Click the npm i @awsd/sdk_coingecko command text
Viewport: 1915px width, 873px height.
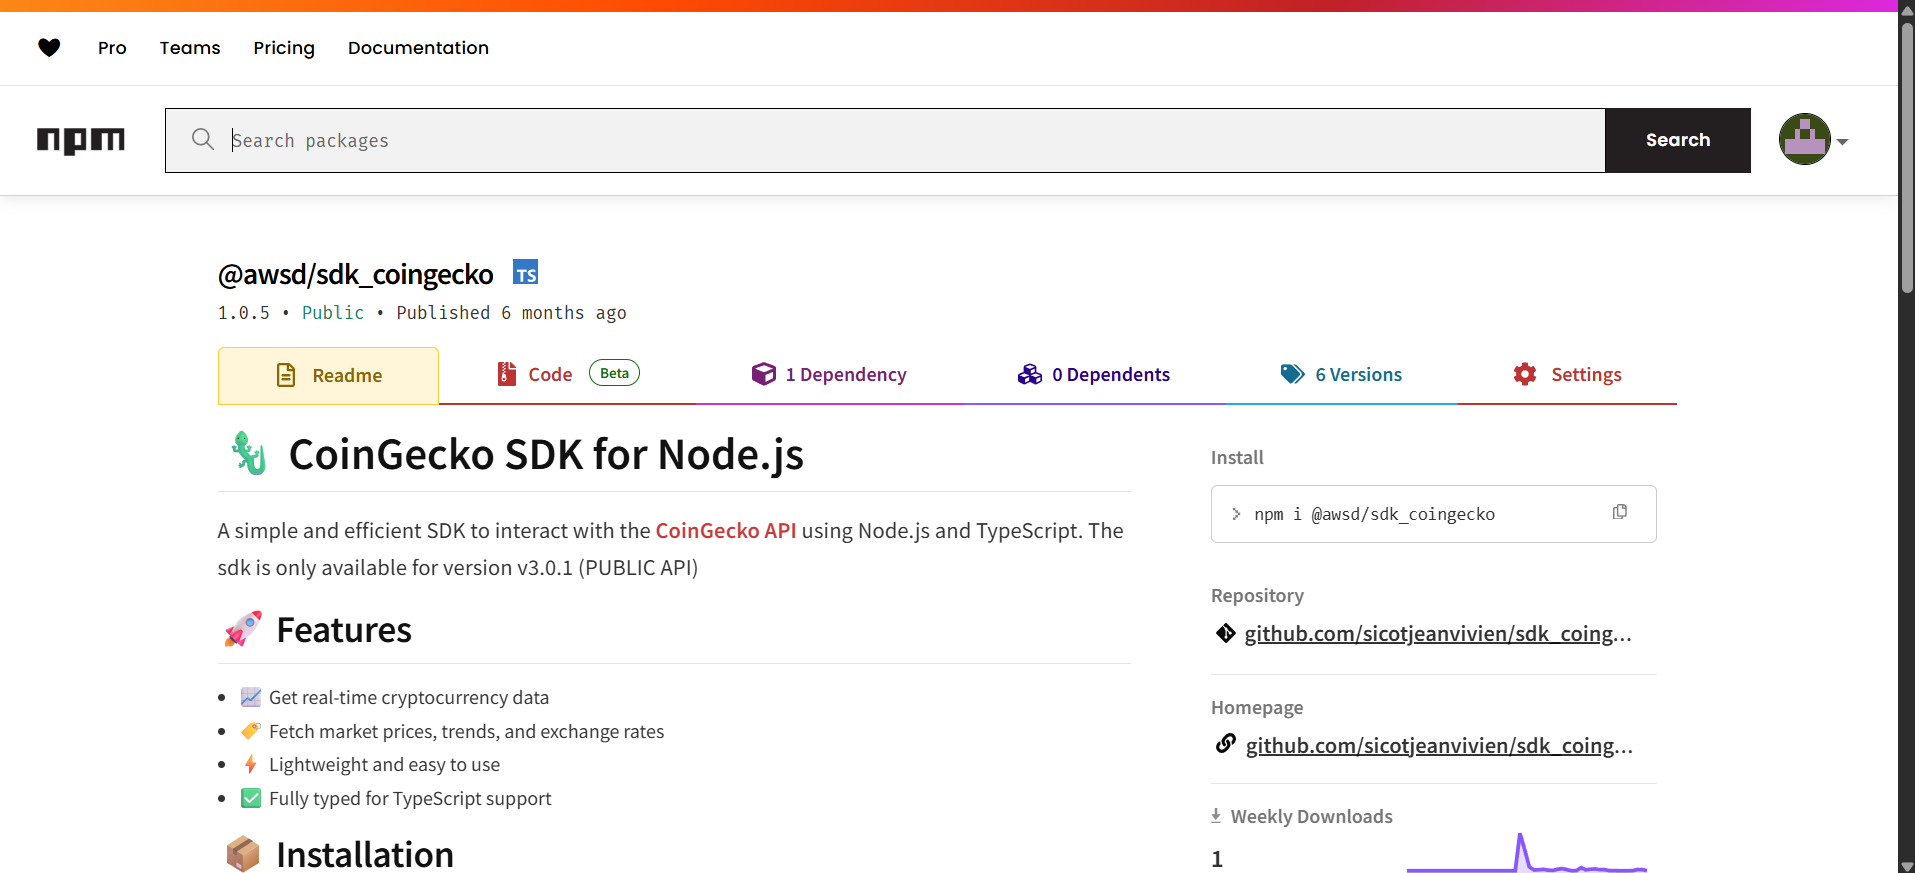1374,514
